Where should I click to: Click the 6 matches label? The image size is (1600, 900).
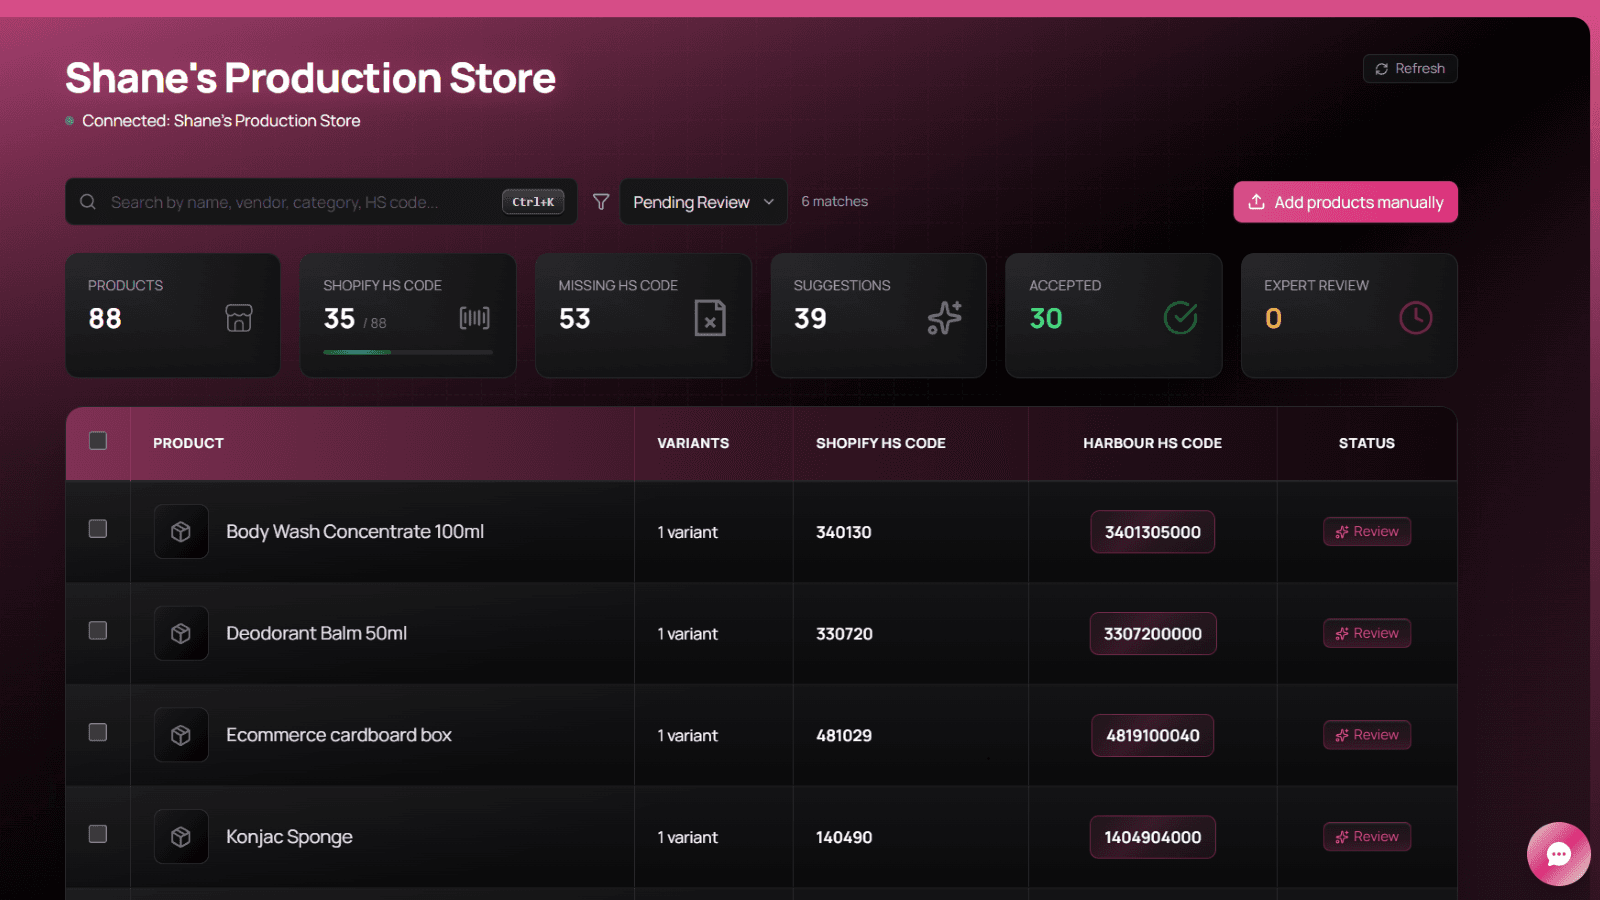click(835, 201)
